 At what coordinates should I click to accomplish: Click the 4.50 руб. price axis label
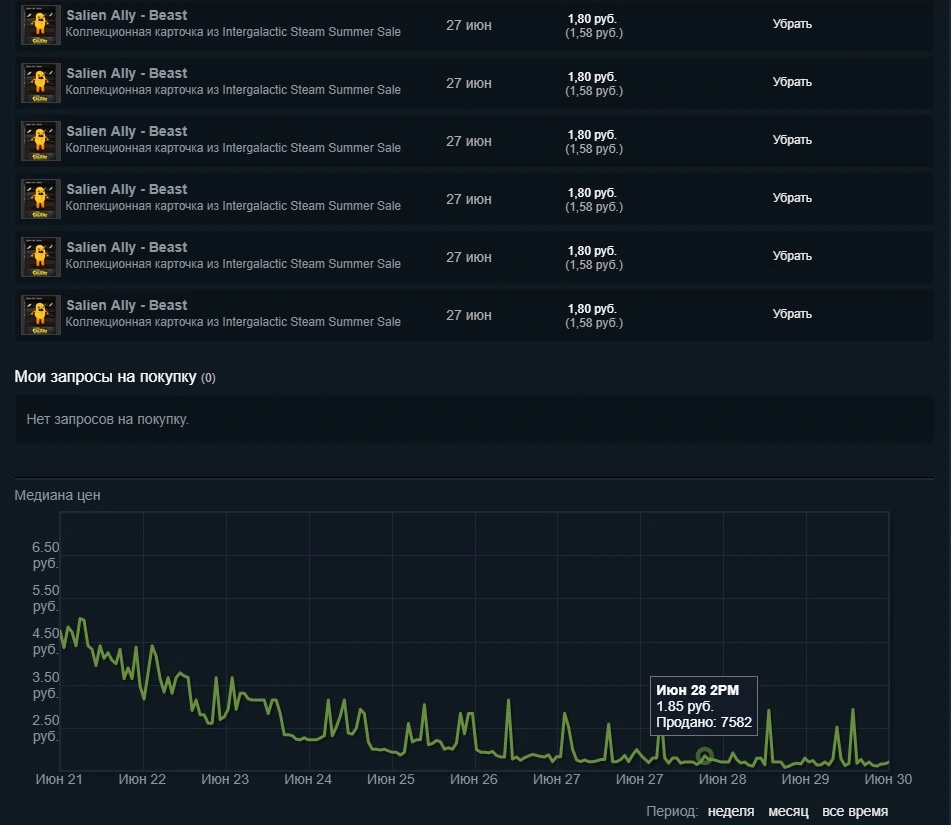coord(45,641)
